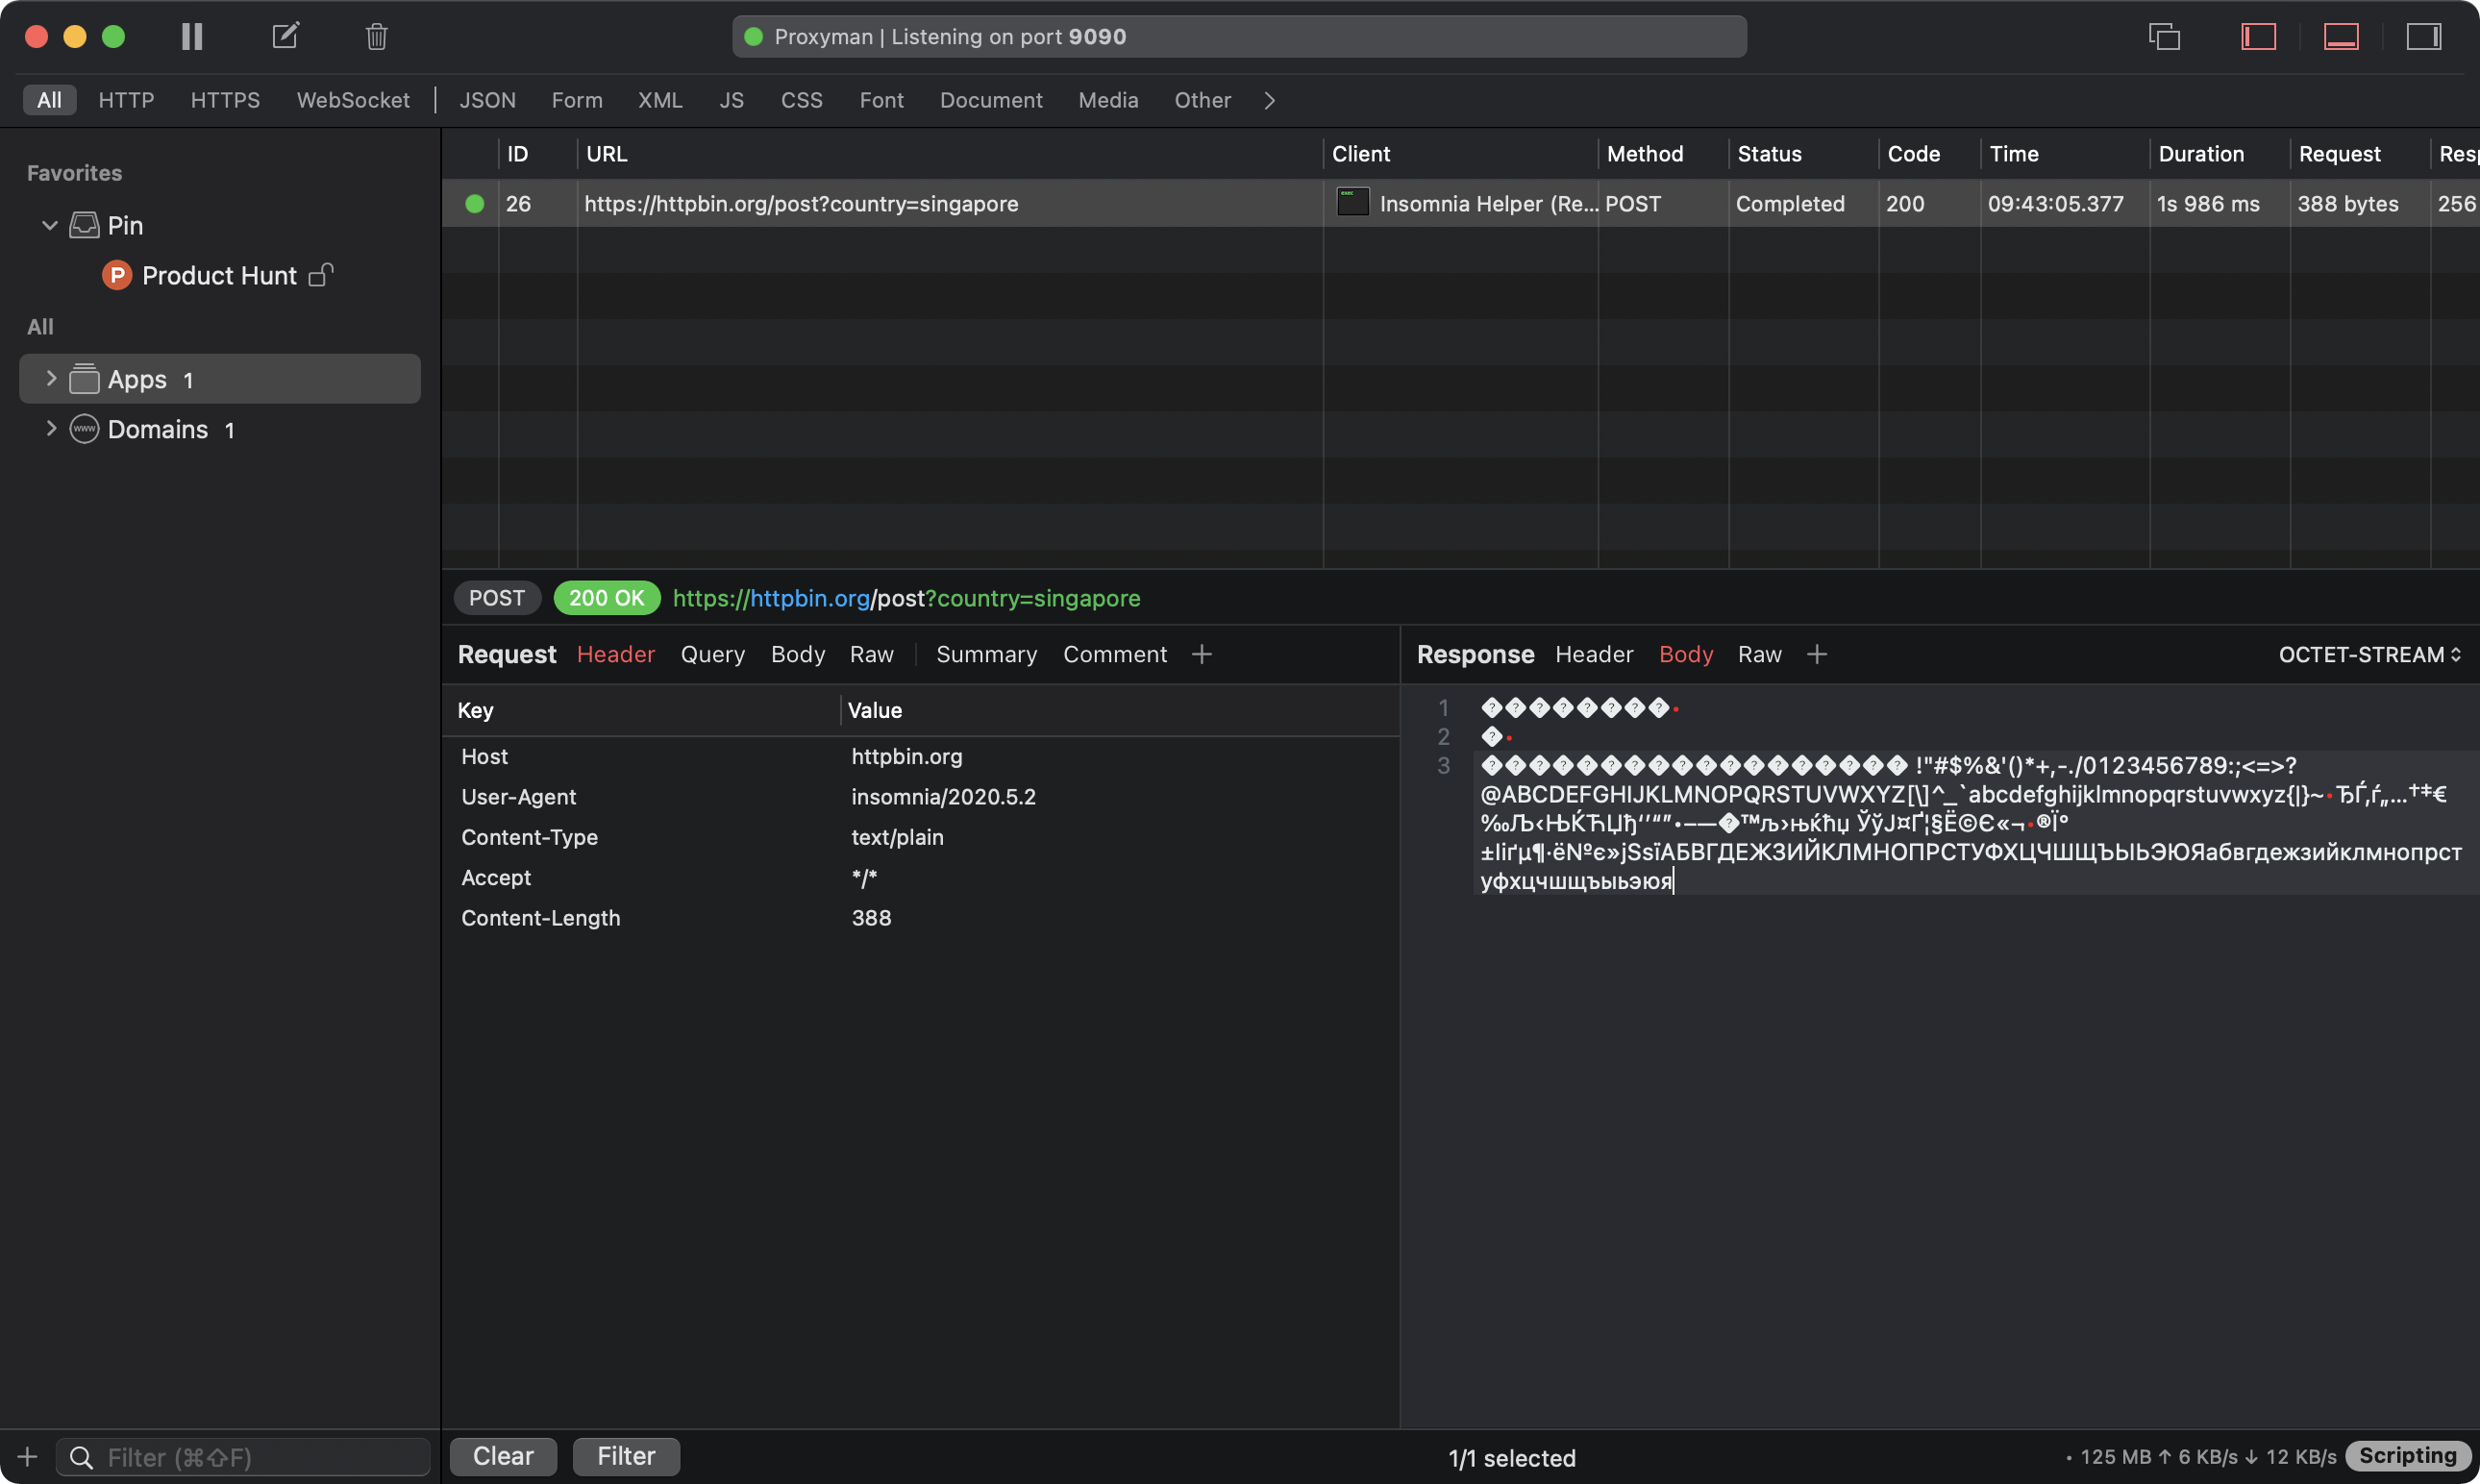Add a custom viewer via plus icon in Response pane

1817,654
